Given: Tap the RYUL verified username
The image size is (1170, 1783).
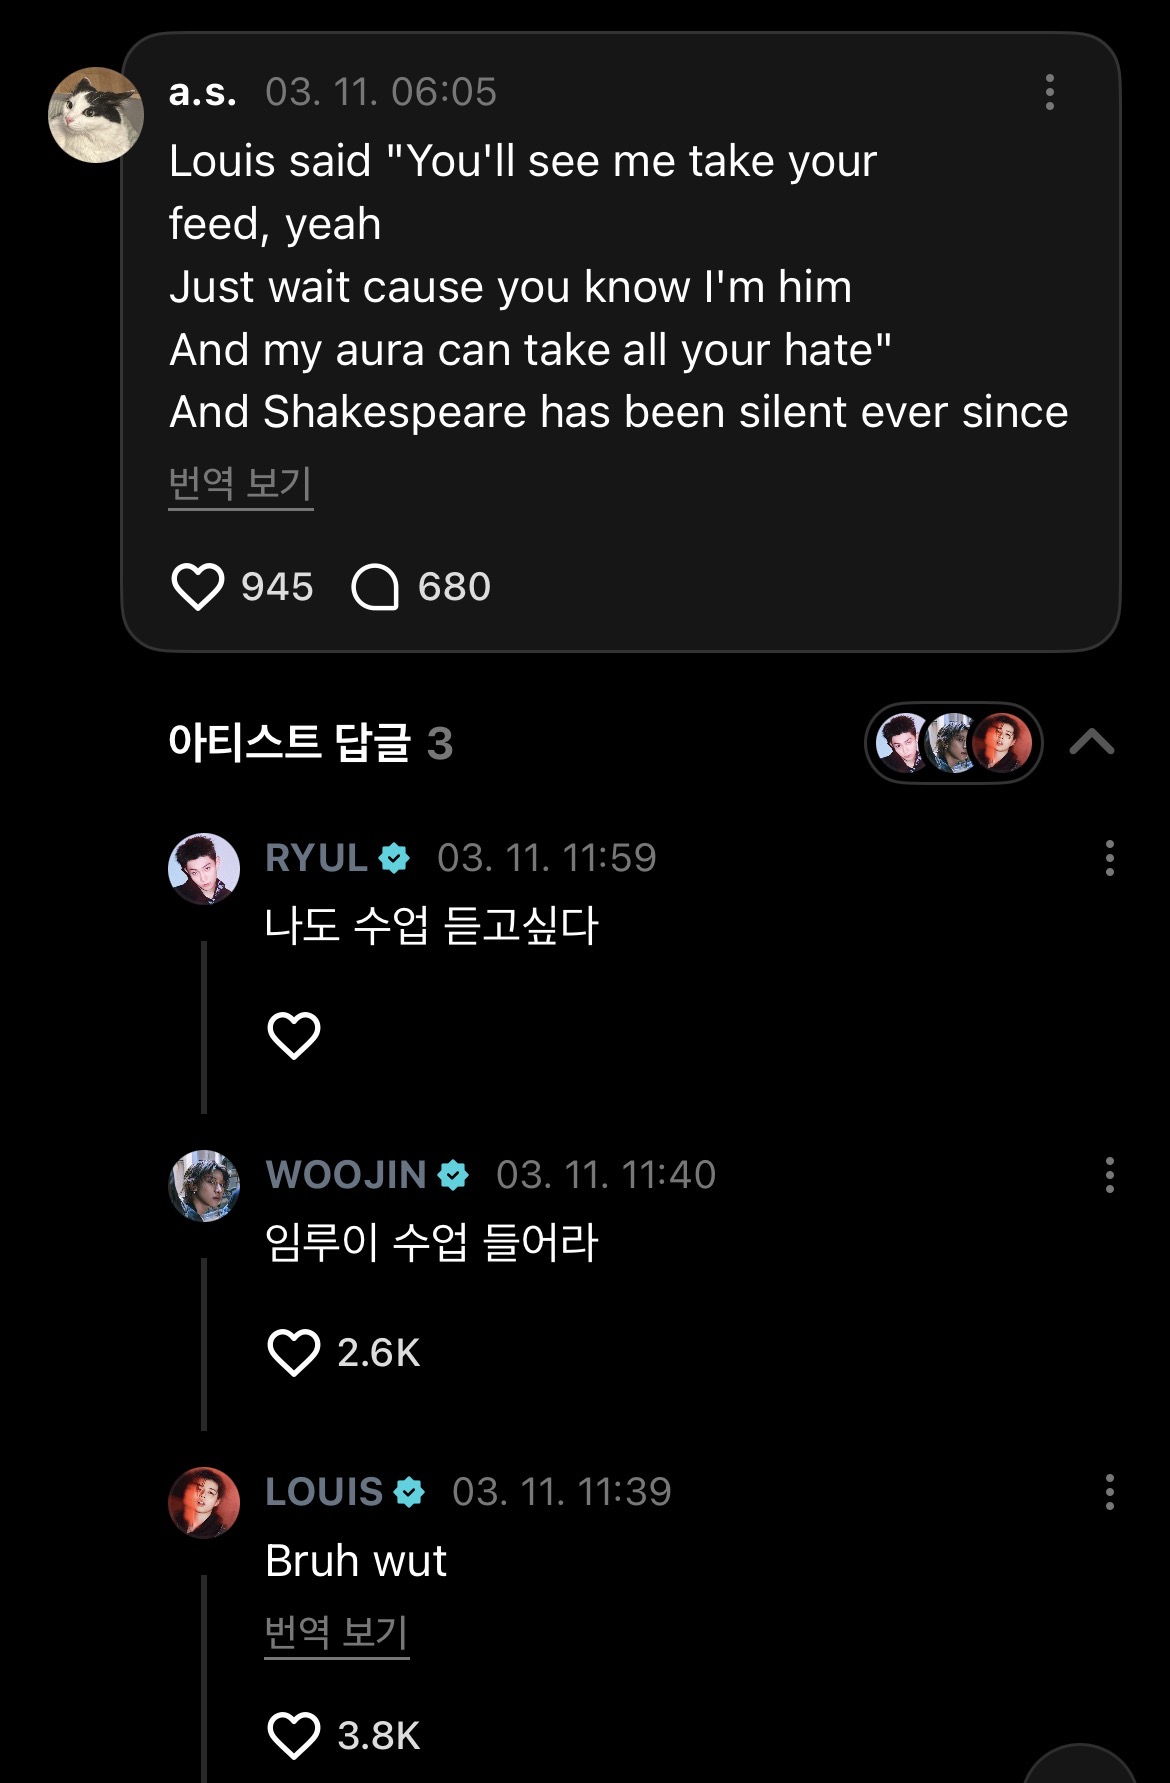Looking at the screenshot, I should tap(315, 858).
